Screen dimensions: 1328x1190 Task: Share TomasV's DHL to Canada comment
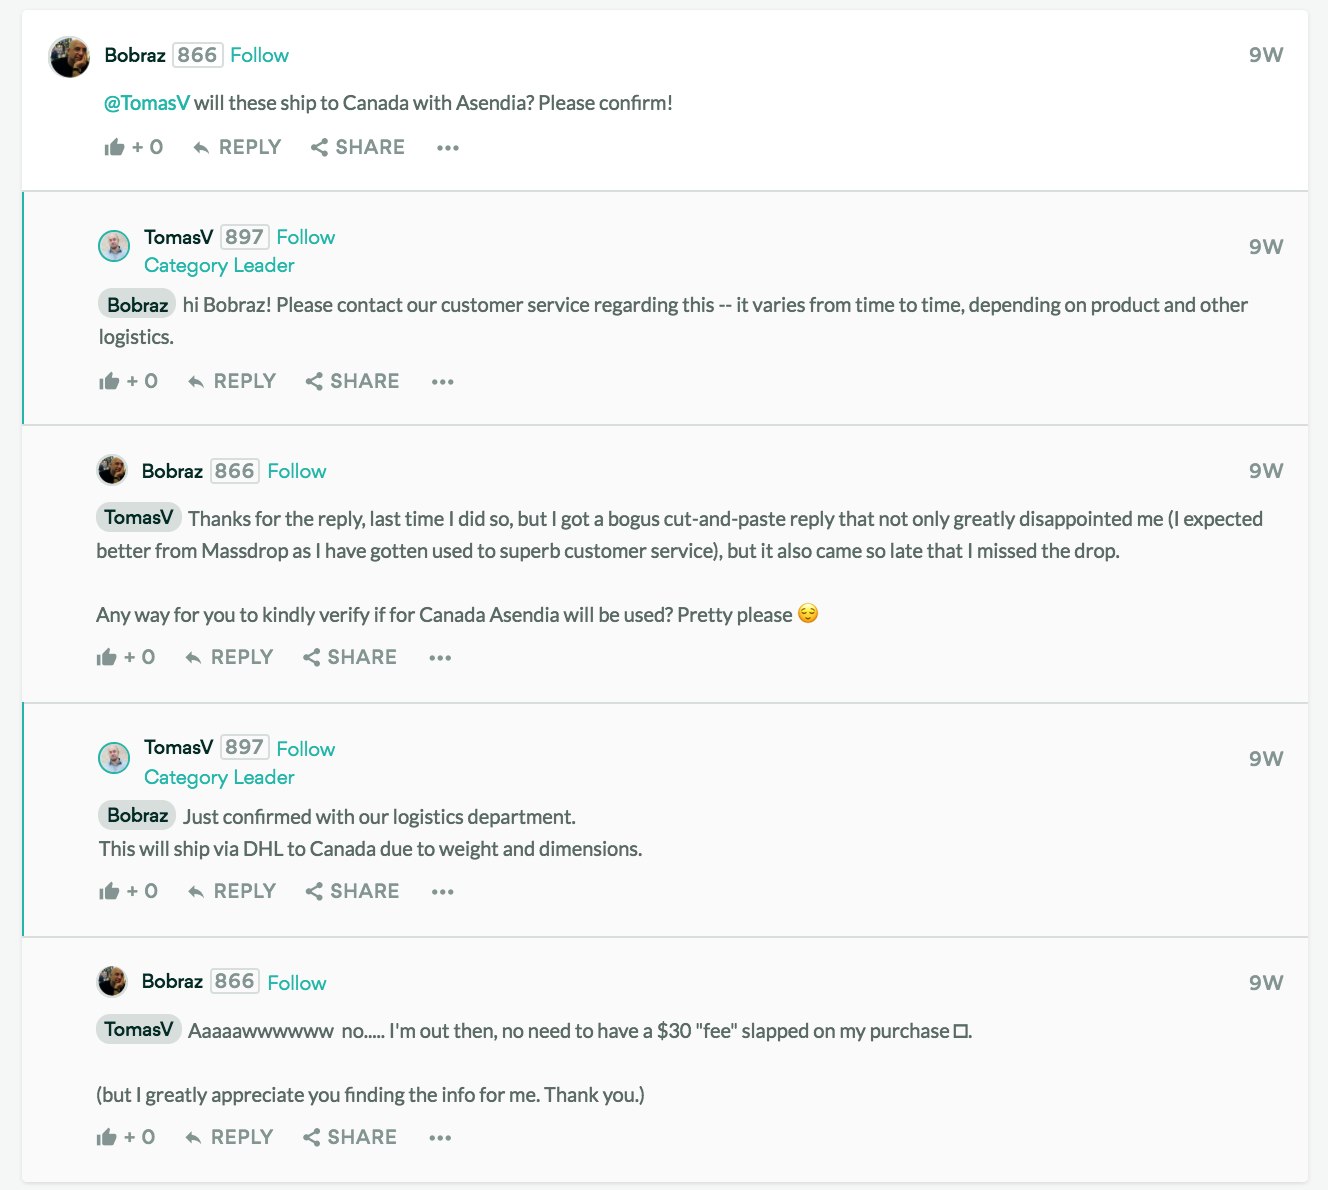[353, 892]
